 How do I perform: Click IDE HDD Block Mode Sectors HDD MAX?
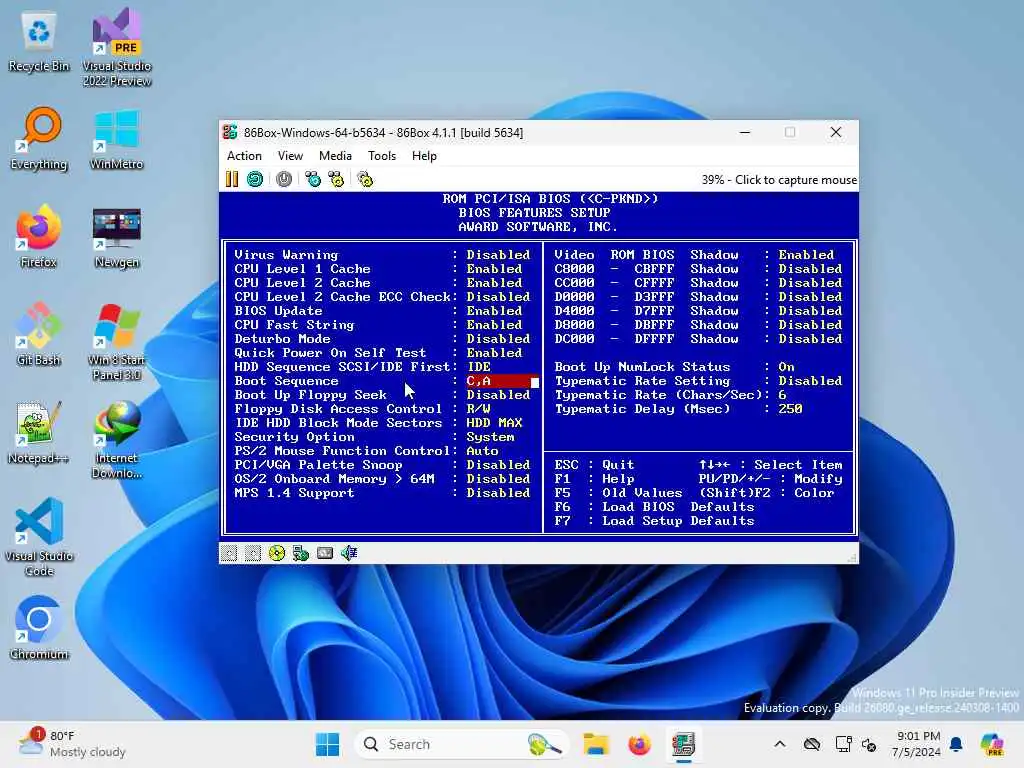[x=494, y=423]
